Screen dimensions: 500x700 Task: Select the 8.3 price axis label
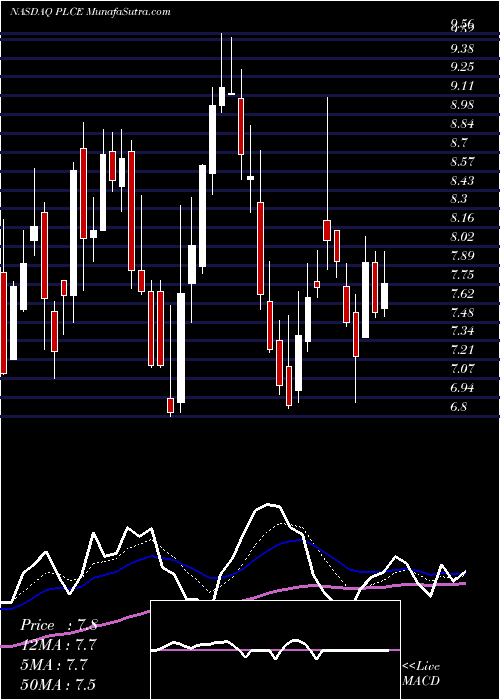coord(459,199)
